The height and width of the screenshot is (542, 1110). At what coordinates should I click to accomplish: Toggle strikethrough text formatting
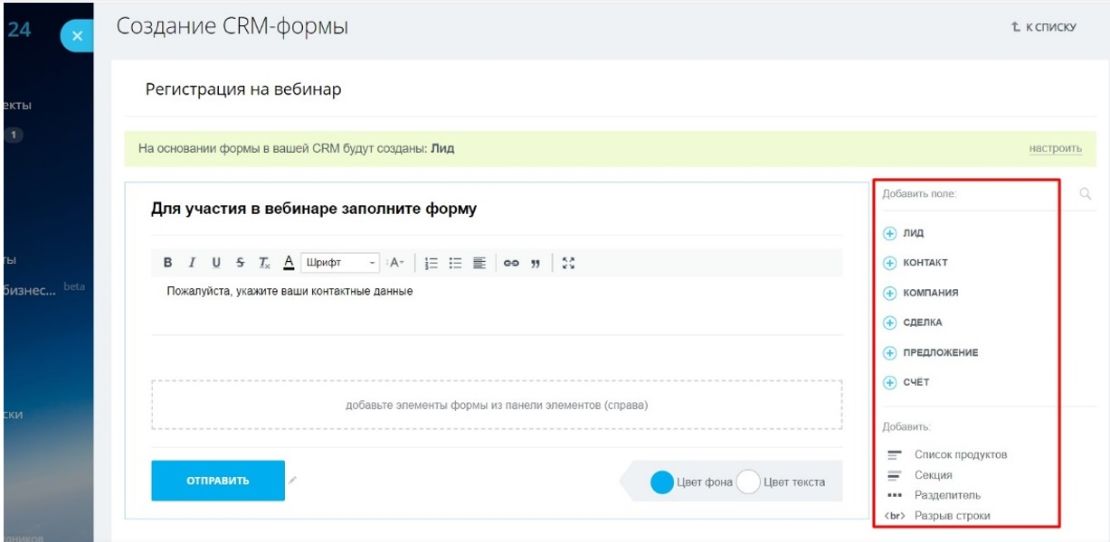(x=240, y=263)
